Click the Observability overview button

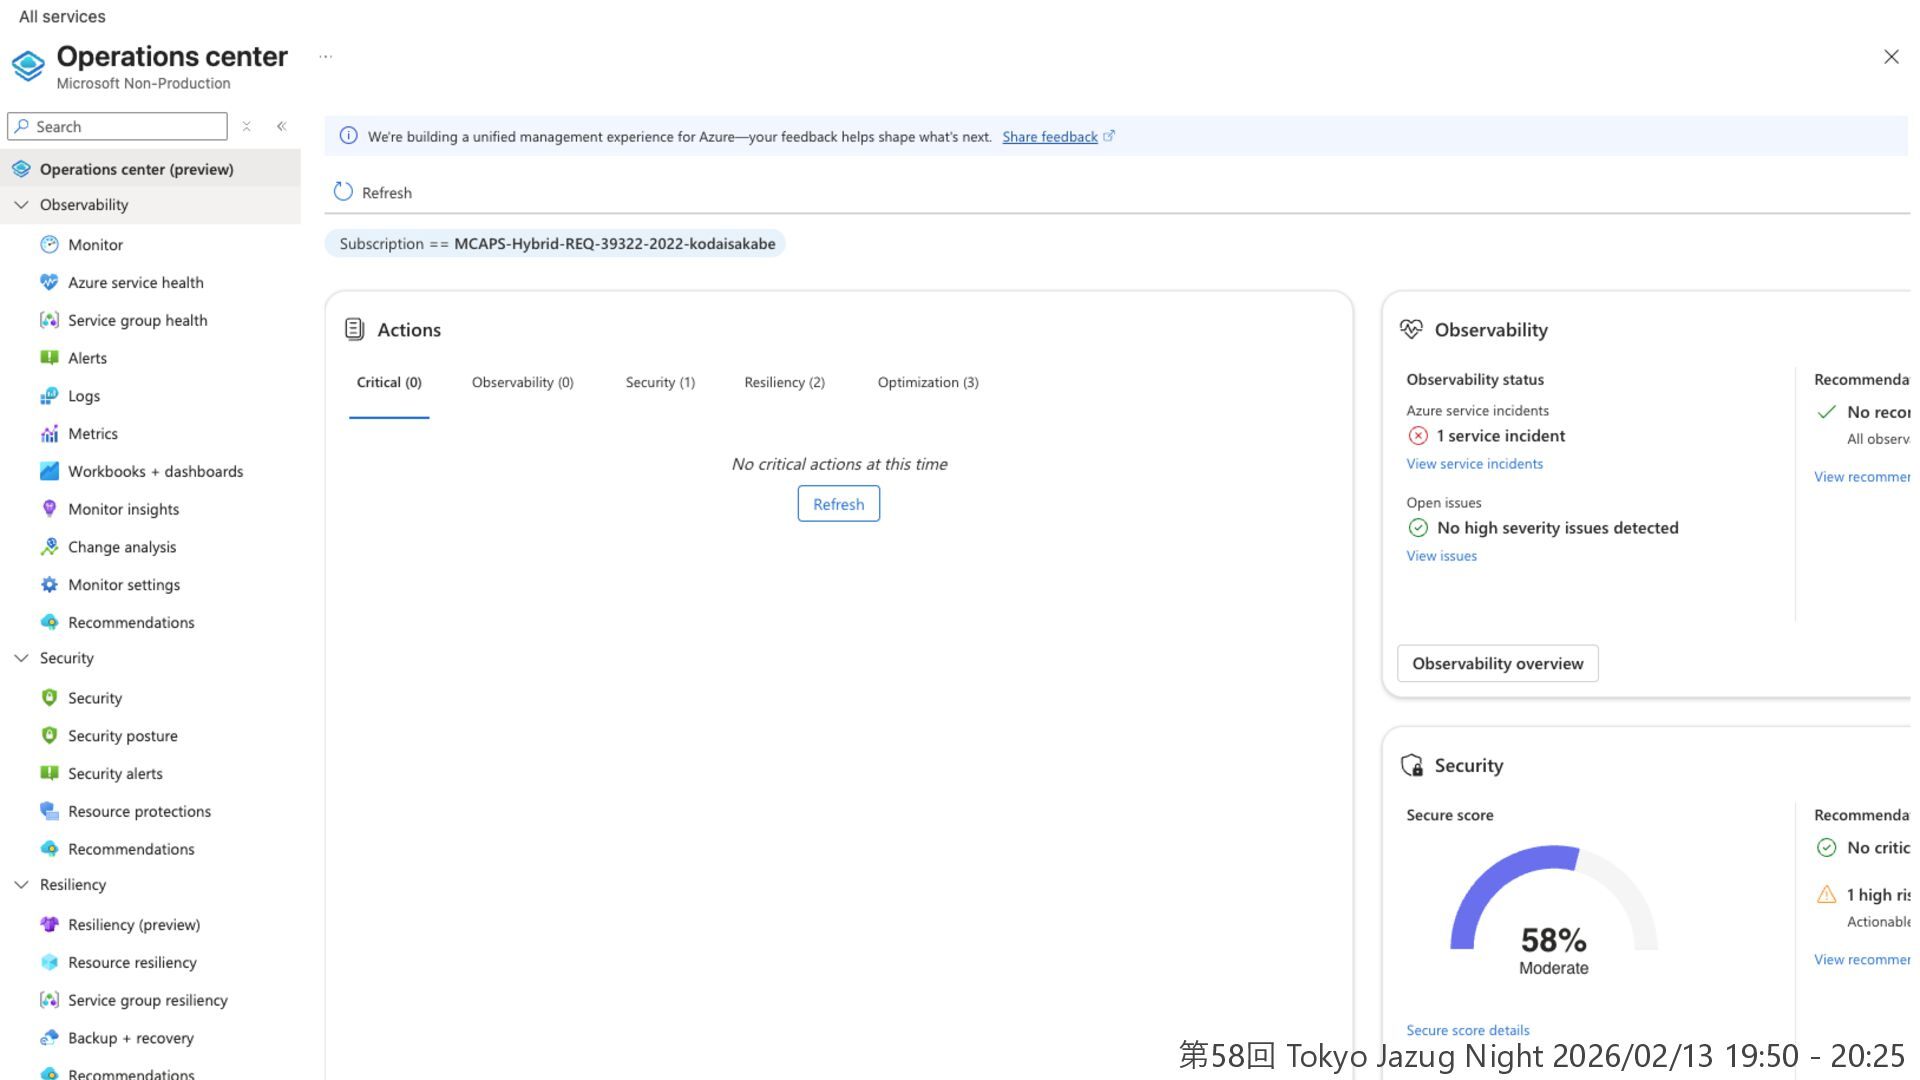(1497, 664)
